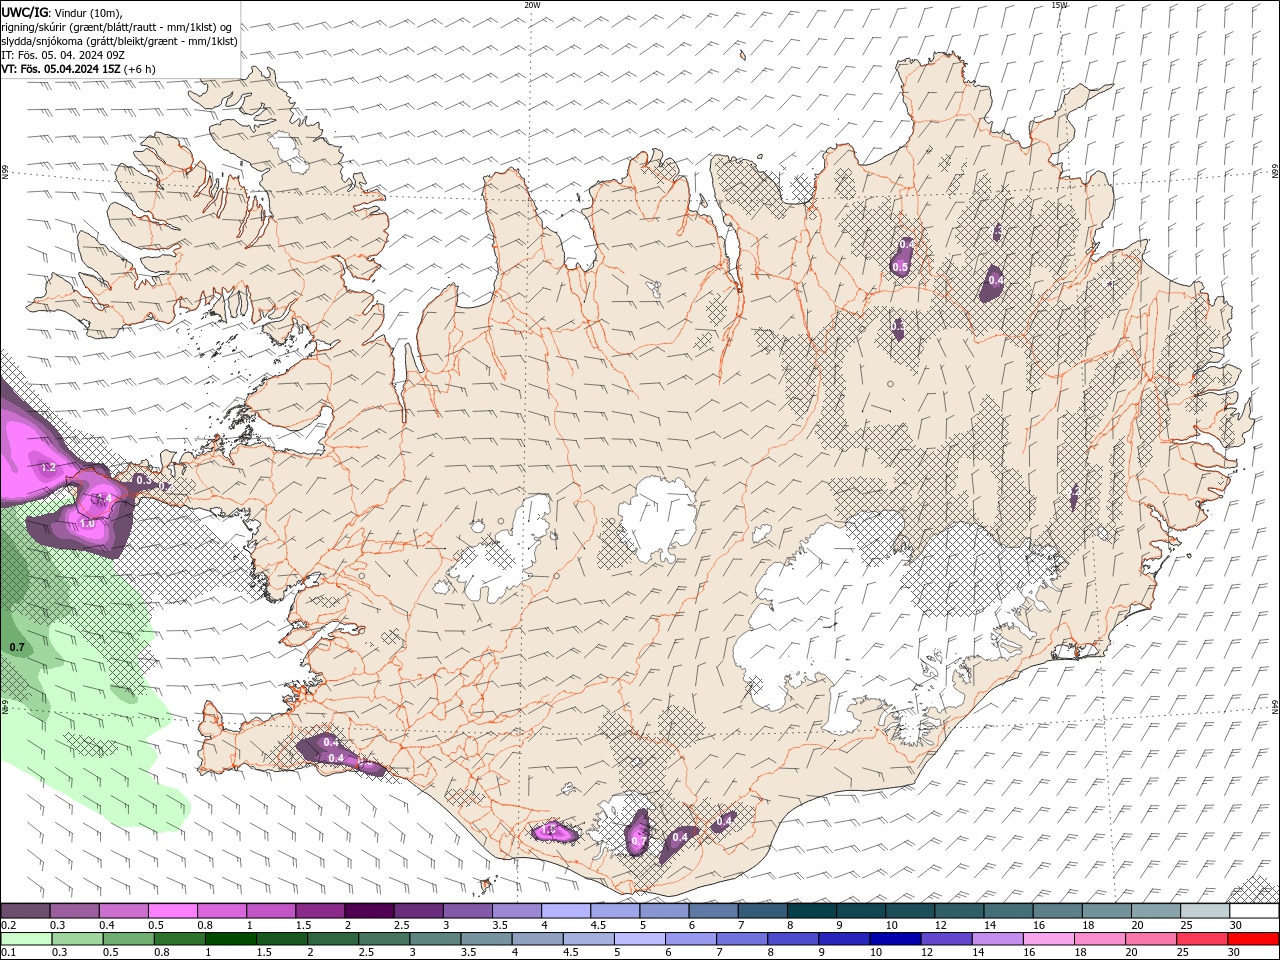1280x960 pixels.
Task: Click the '30' label on the lower legend row
Action: [x=1236, y=952]
